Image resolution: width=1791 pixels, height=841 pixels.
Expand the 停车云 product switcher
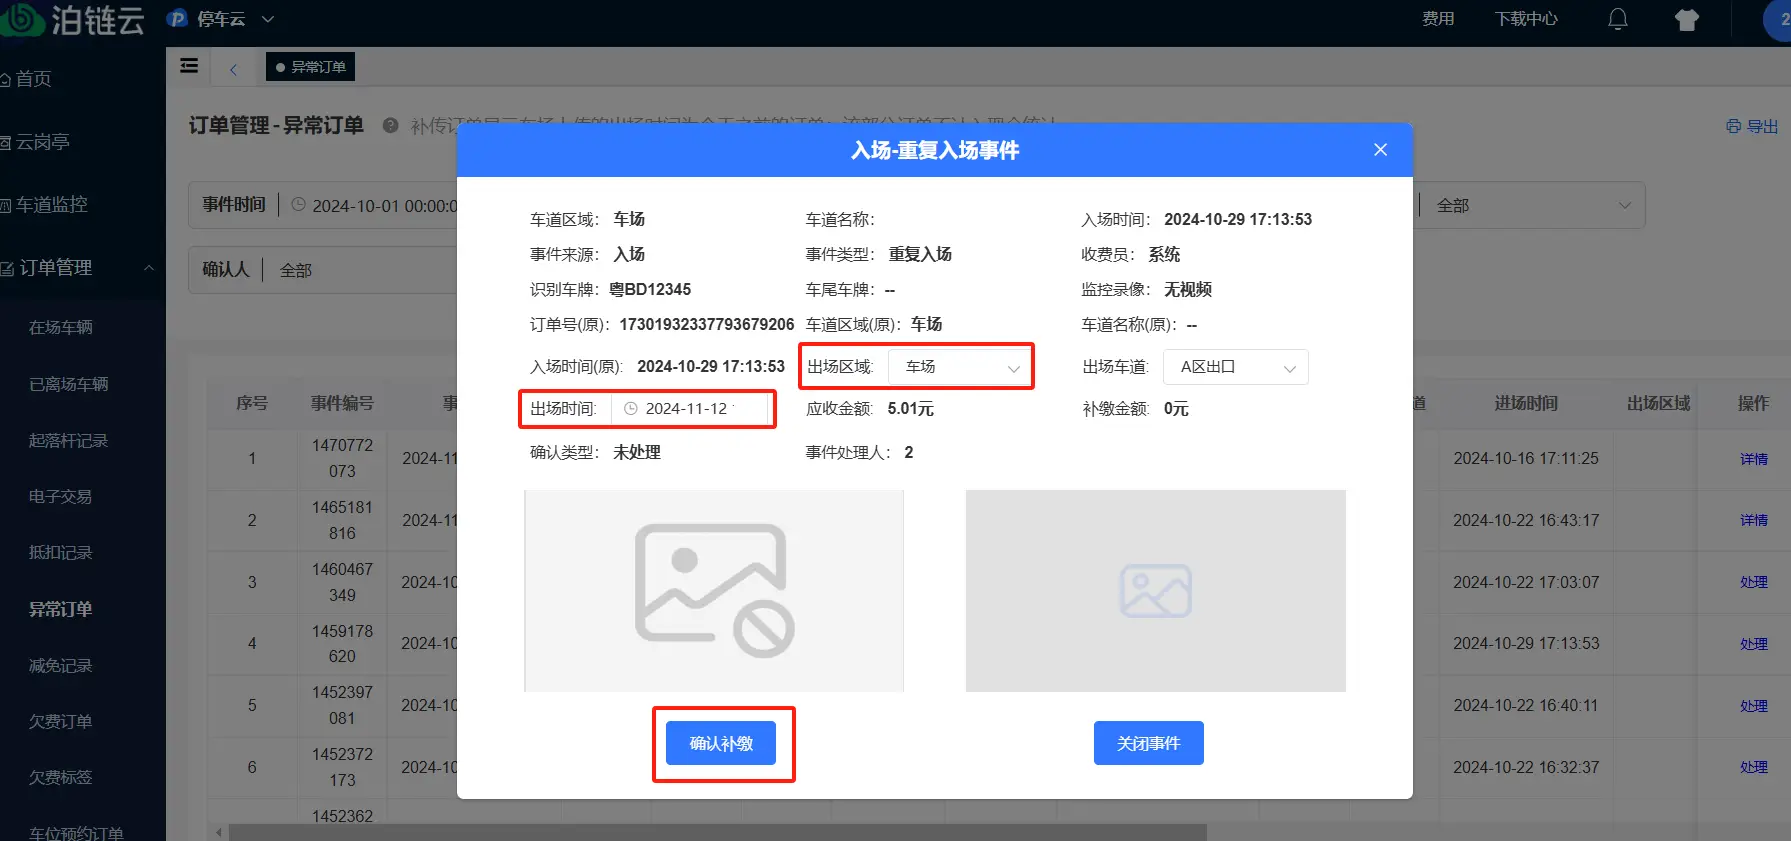click(221, 19)
